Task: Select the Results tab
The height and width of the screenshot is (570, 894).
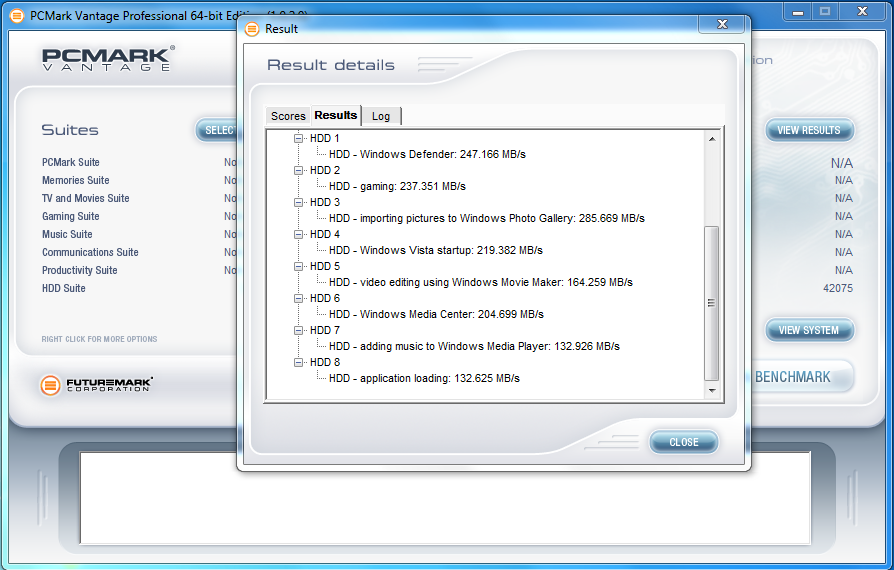Action: [x=336, y=115]
